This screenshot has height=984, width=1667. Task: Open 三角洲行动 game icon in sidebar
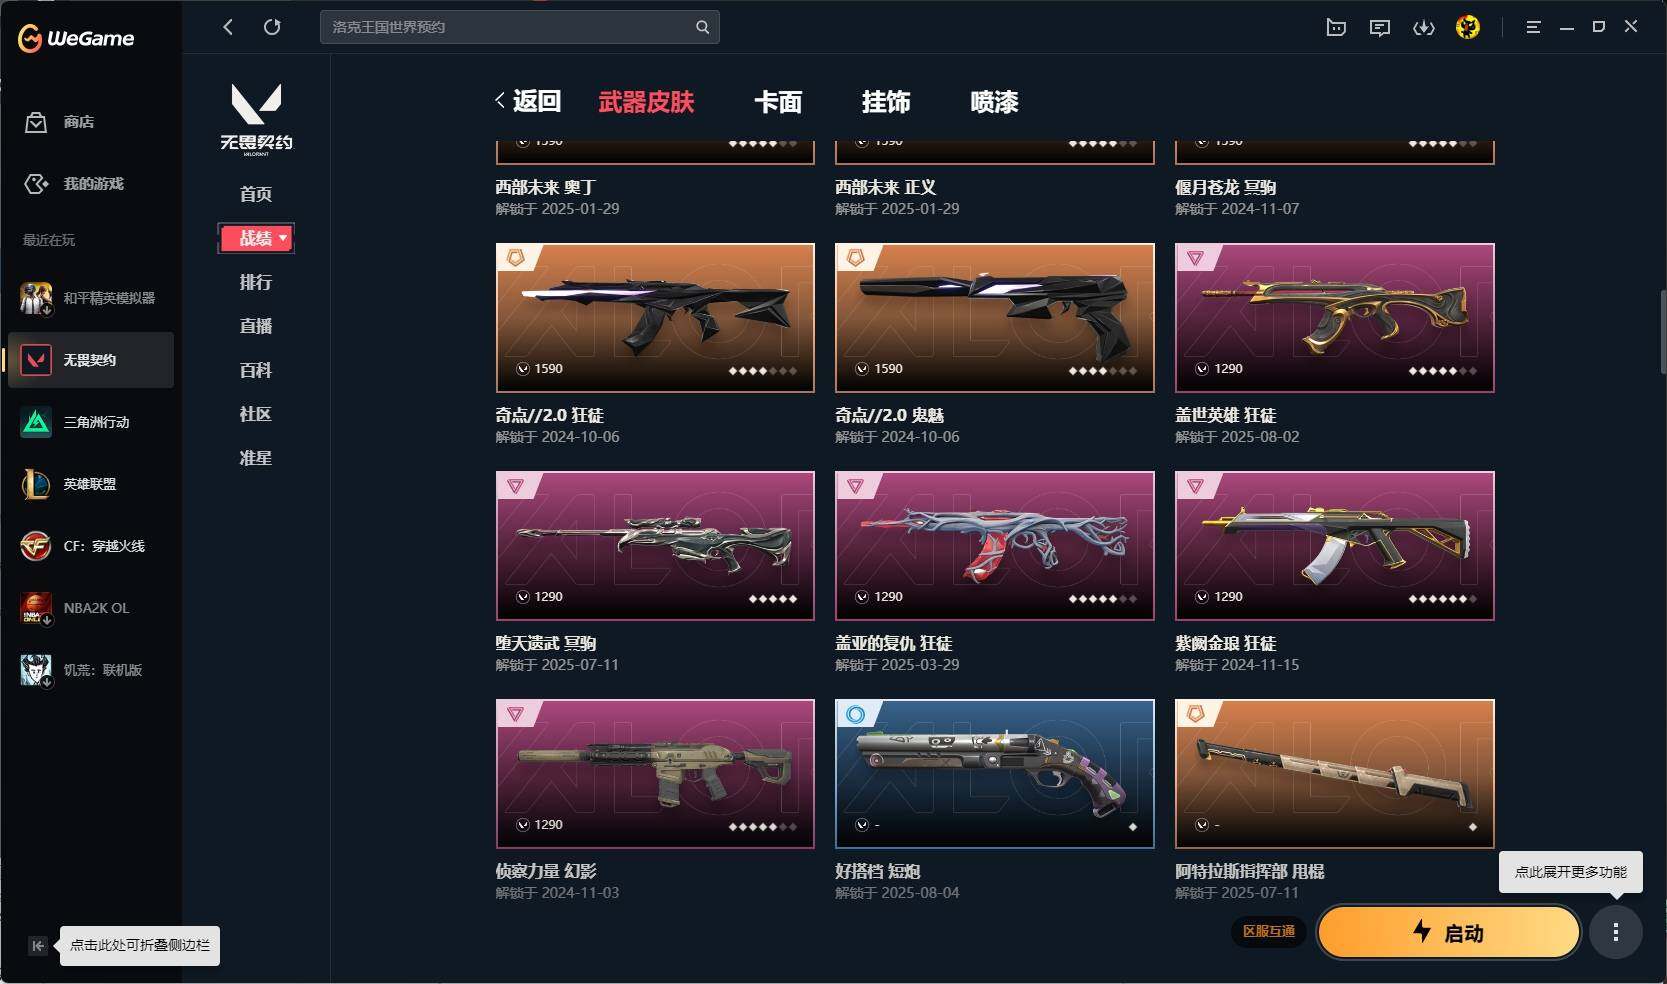36,422
